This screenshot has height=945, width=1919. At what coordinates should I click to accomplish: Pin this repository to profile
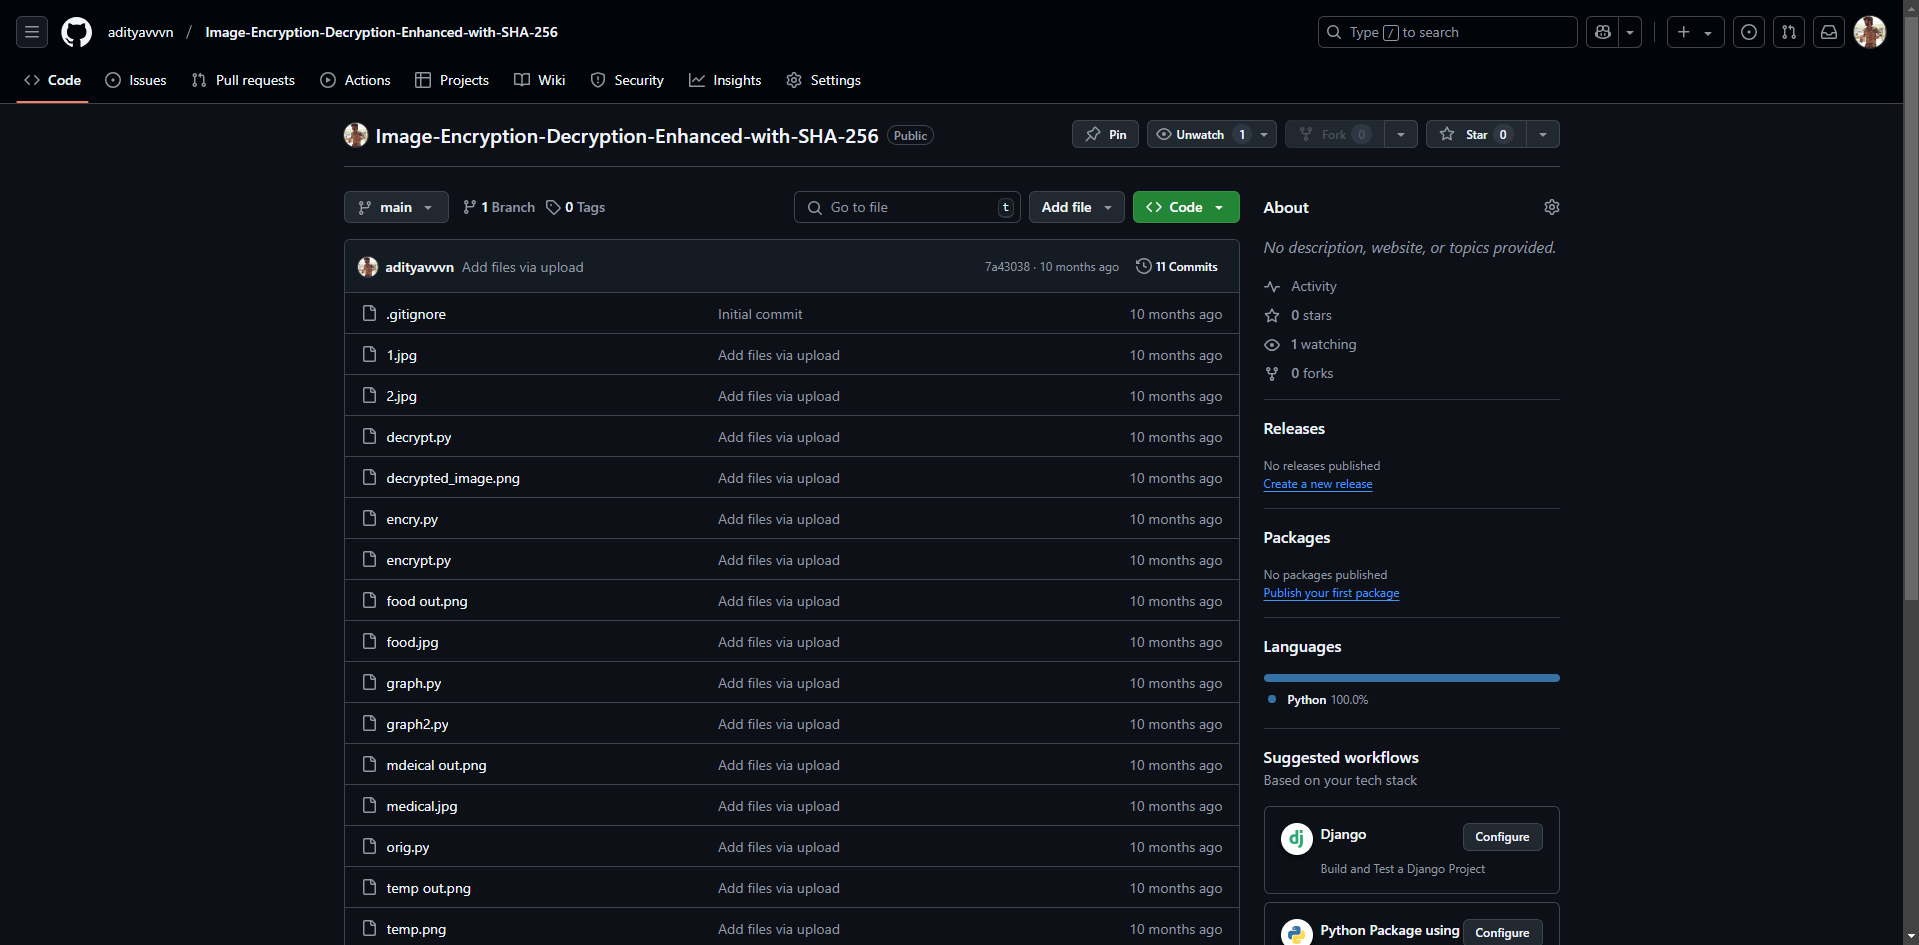1105,134
